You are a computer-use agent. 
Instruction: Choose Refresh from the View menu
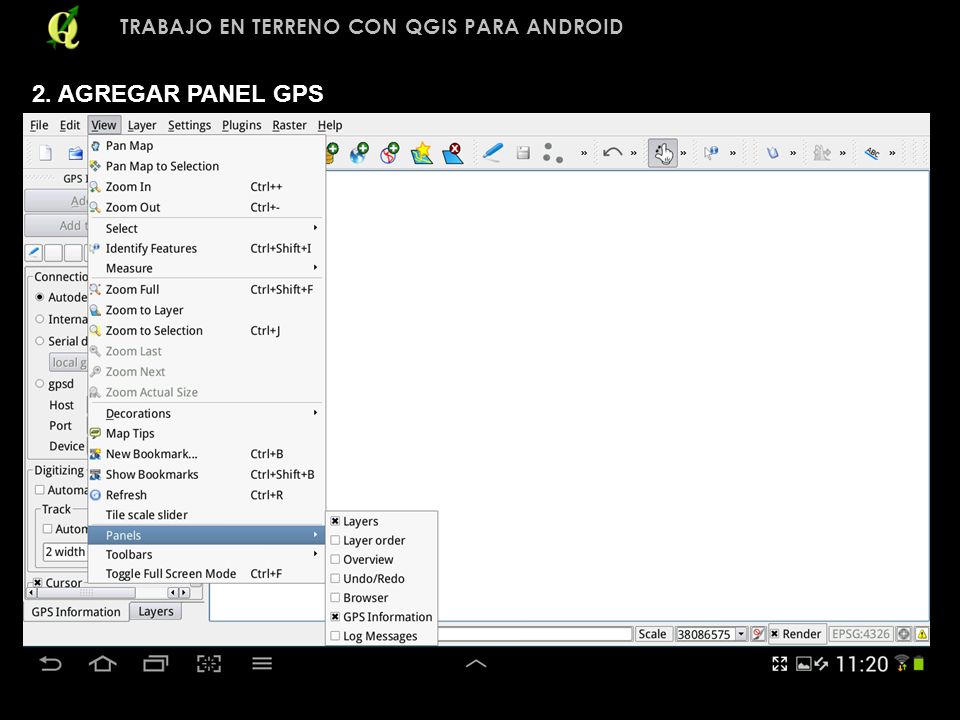(206, 495)
